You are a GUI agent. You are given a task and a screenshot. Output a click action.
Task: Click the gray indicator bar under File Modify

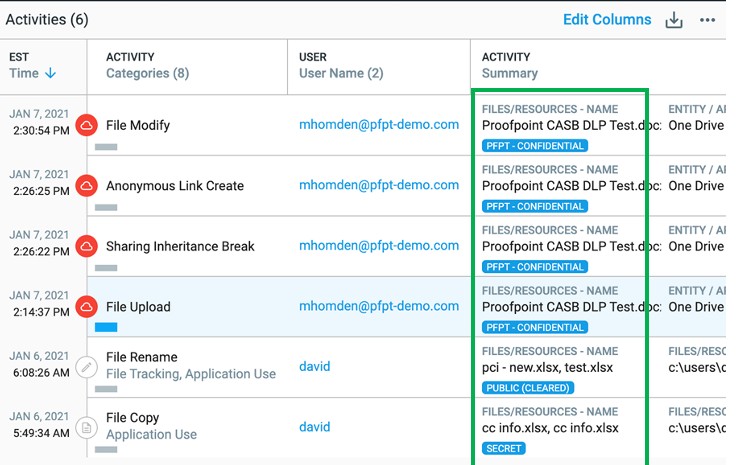click(106, 147)
